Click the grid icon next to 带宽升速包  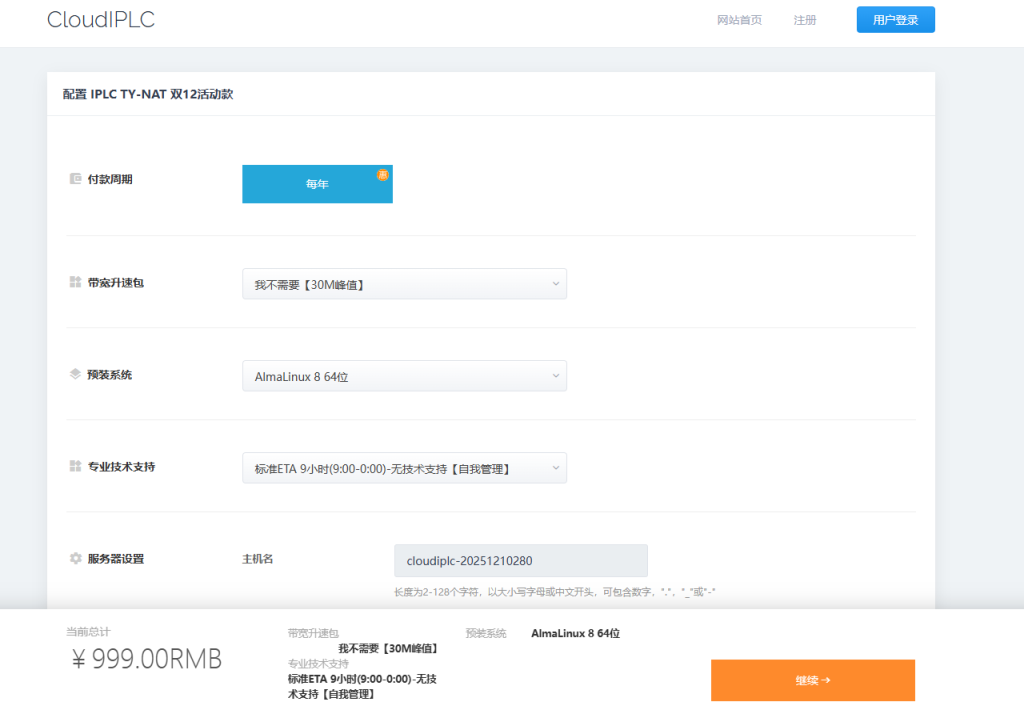click(75, 283)
